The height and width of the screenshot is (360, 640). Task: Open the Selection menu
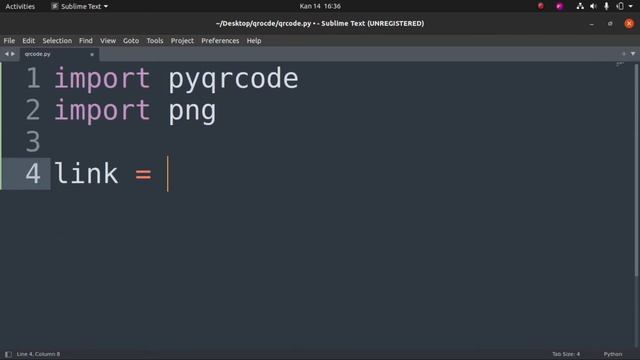tap(57, 41)
